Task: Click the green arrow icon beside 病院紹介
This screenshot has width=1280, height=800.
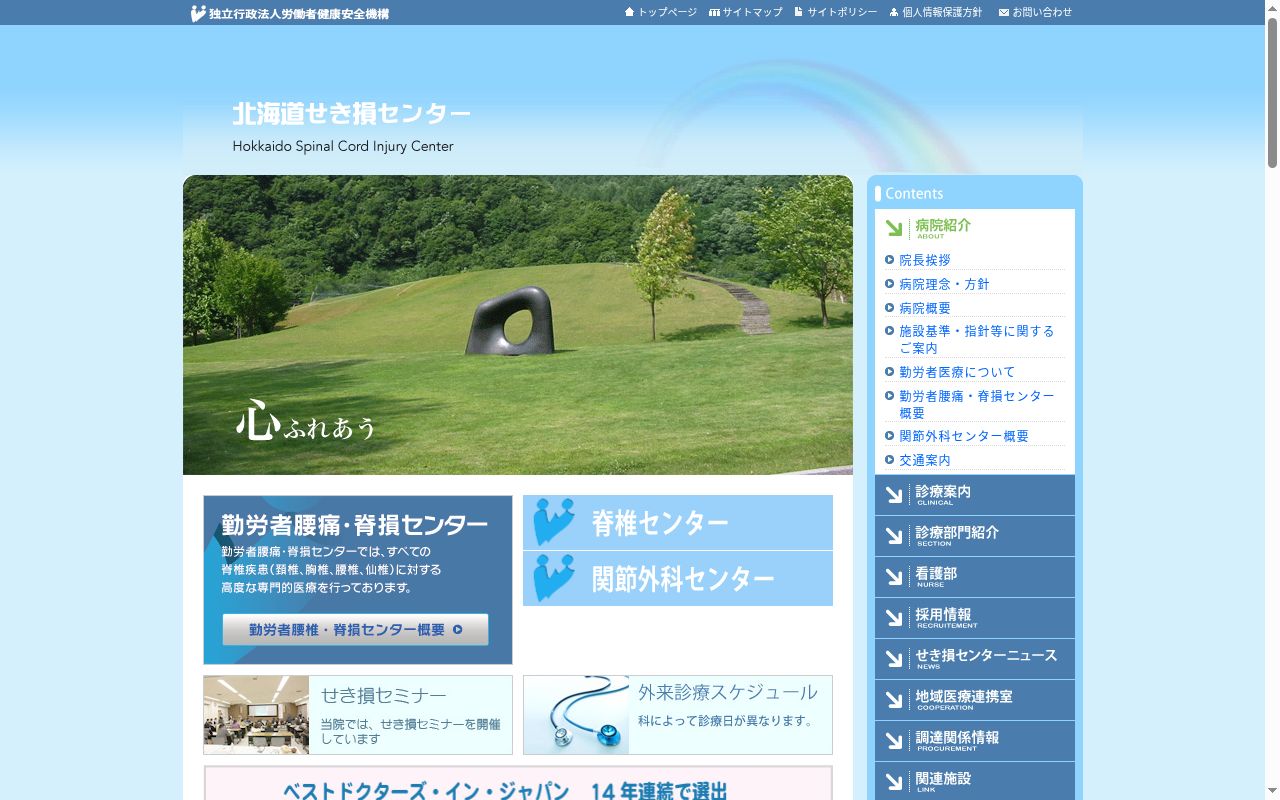Action: (894, 228)
